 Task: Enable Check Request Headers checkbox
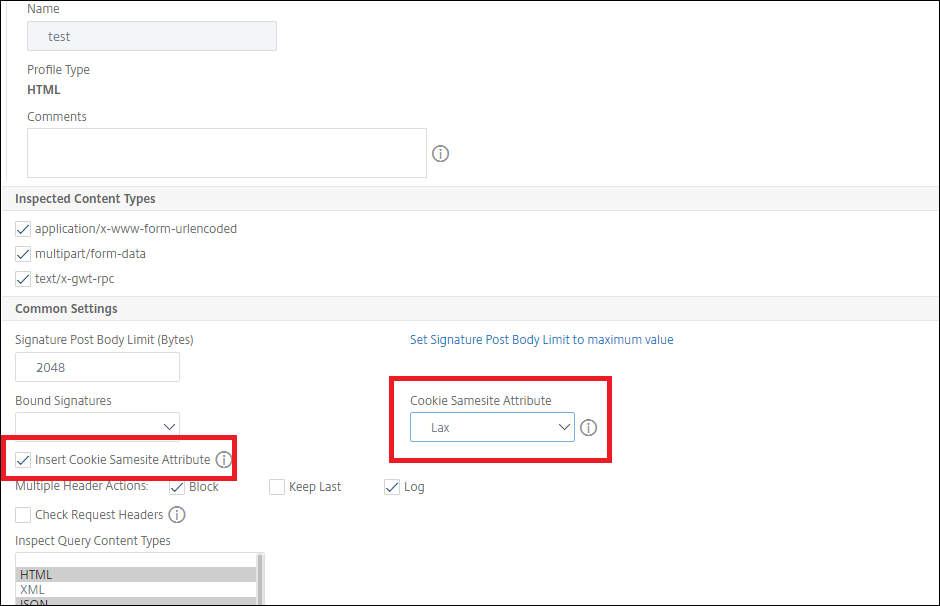click(x=23, y=514)
